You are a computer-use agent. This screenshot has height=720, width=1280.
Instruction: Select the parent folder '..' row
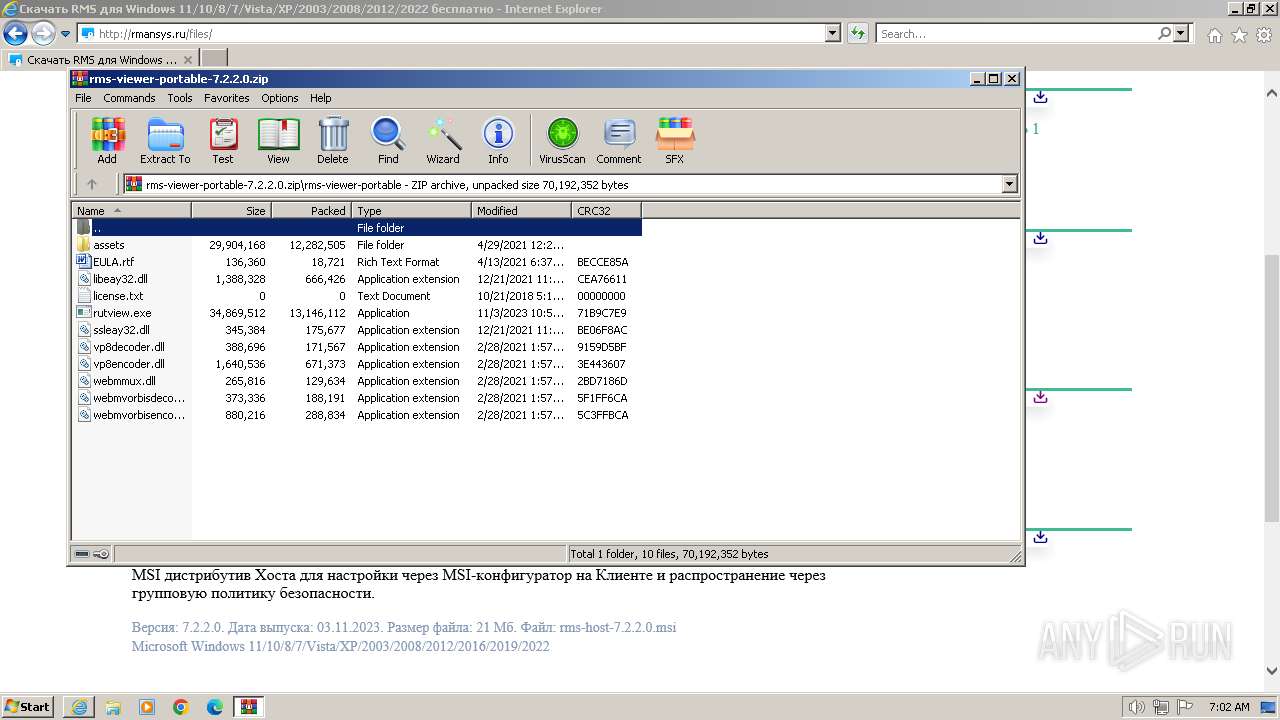357,228
